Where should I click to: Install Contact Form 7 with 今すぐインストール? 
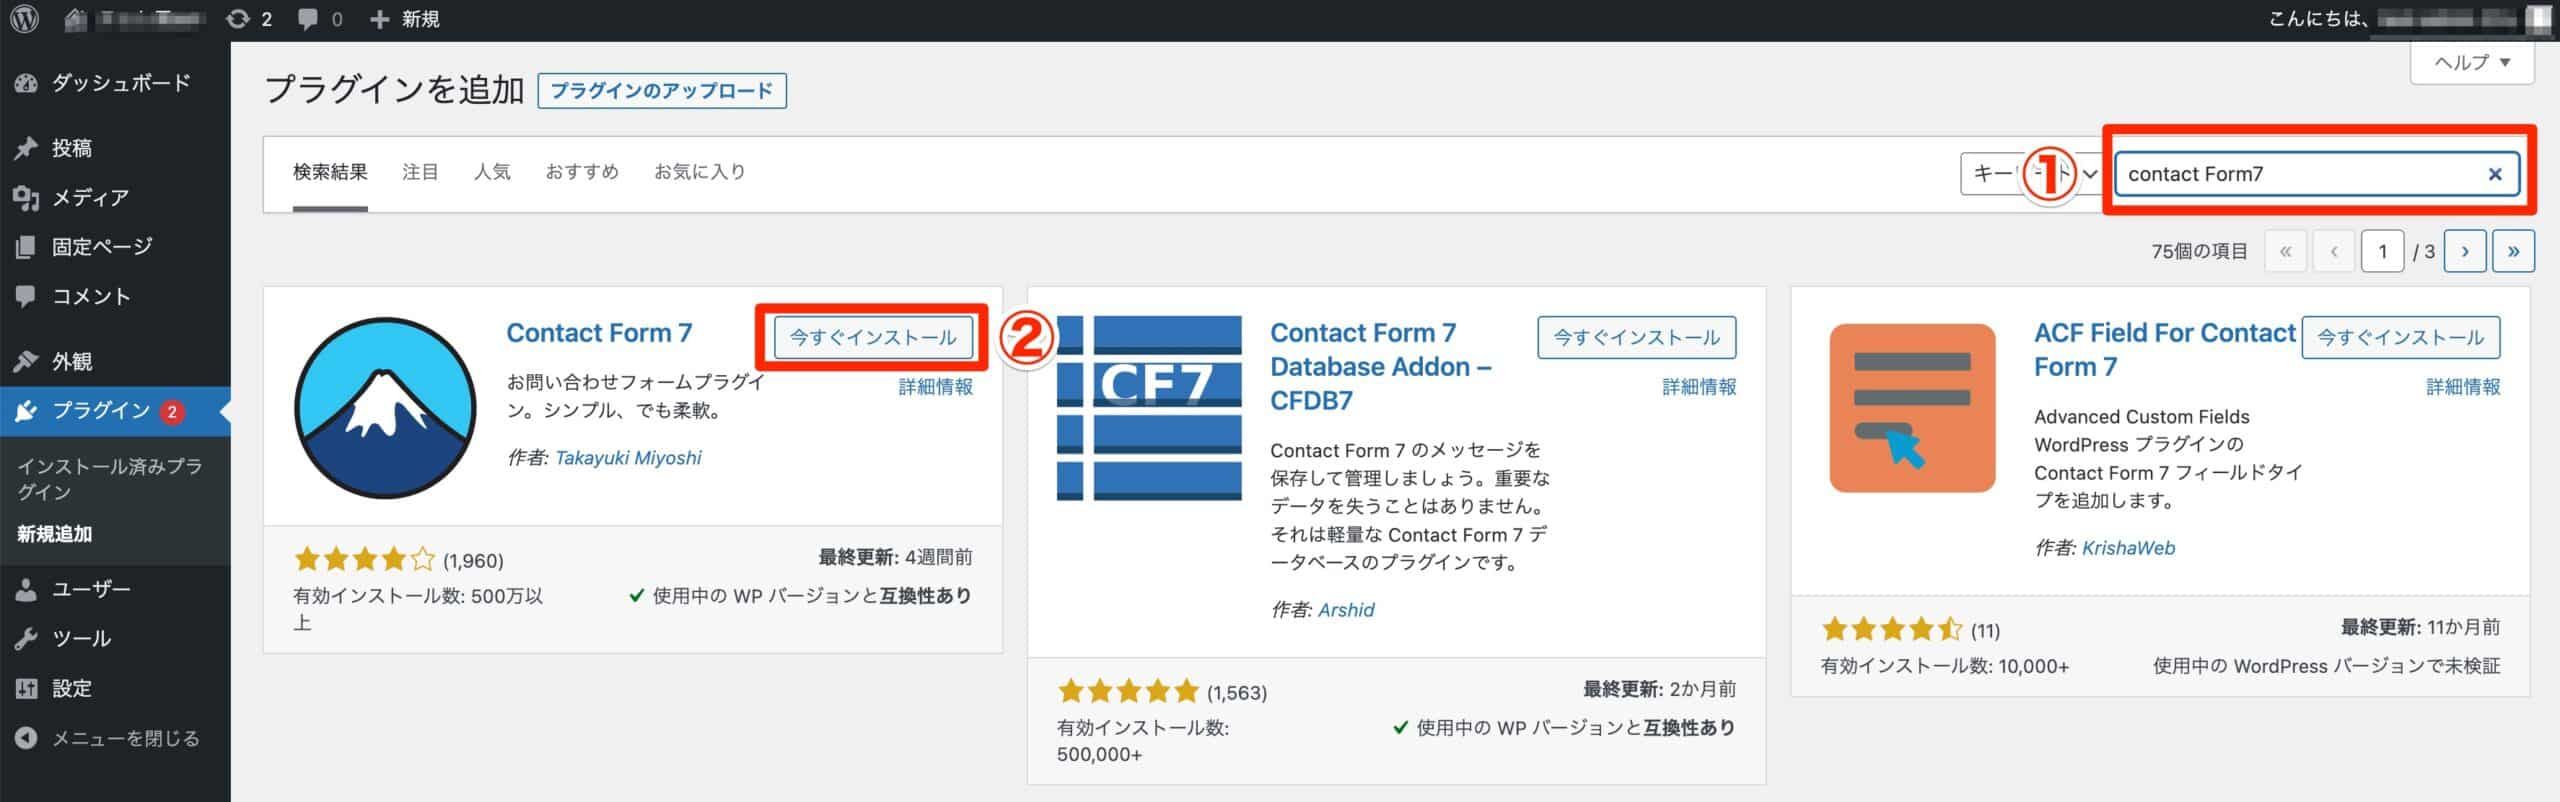coord(873,338)
